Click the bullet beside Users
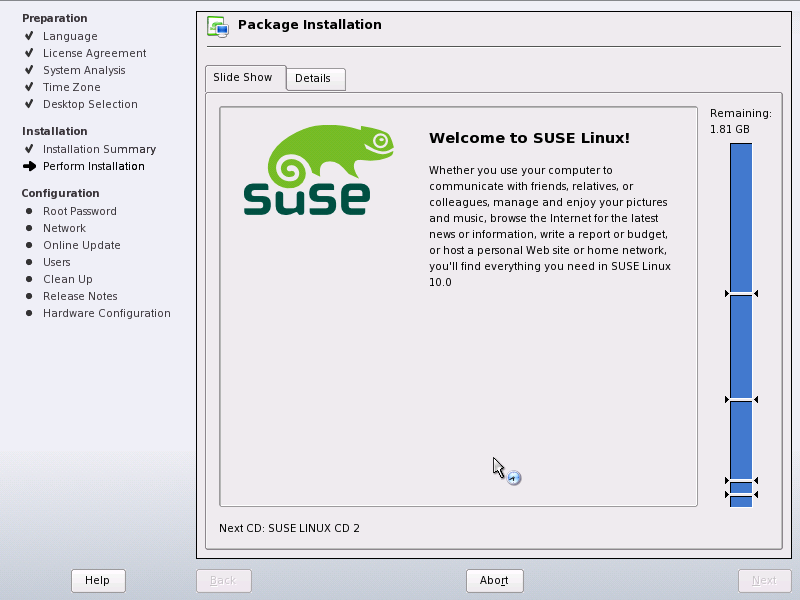Image resolution: width=800 pixels, height=600 pixels. coord(29,262)
